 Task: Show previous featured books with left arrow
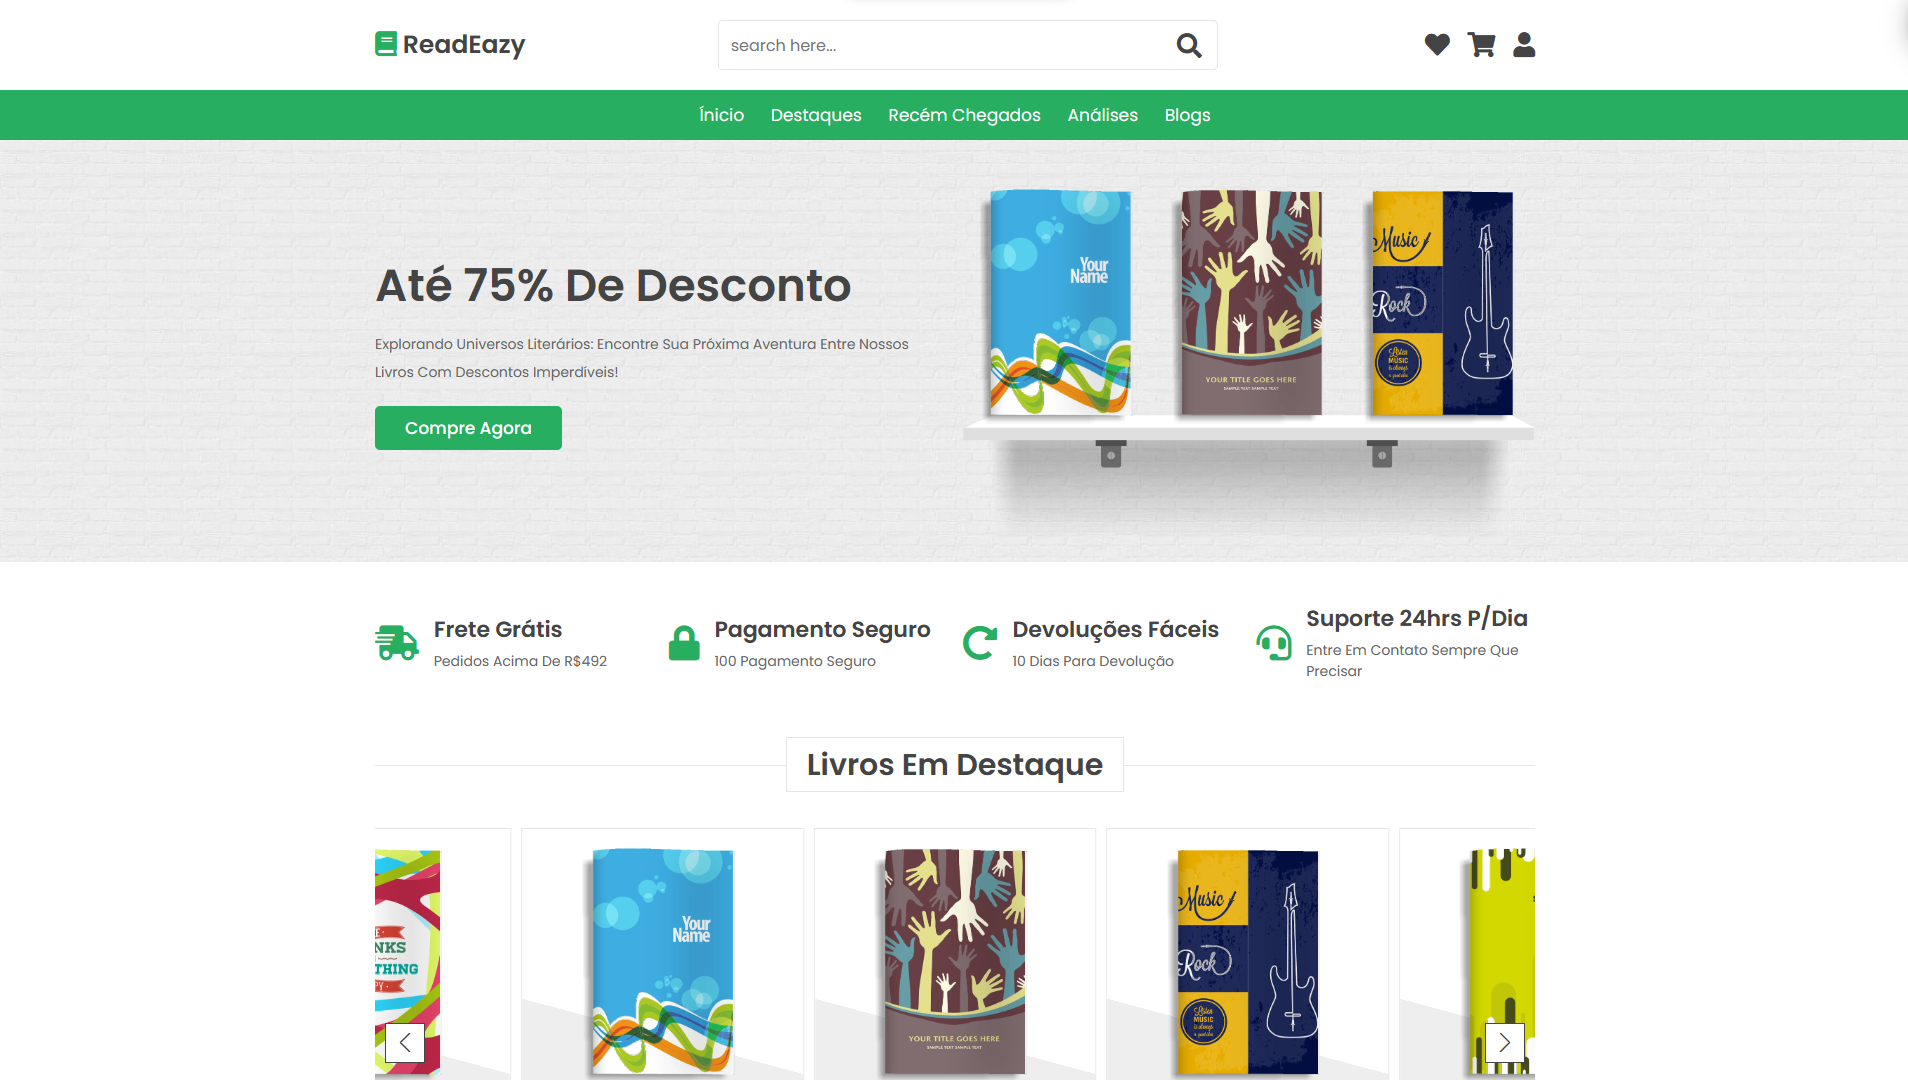tap(405, 1043)
